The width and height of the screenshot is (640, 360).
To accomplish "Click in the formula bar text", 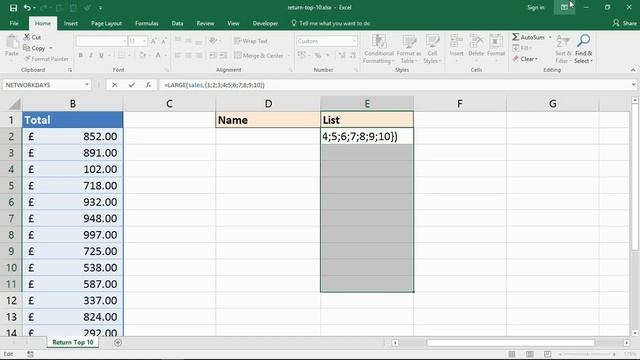I will pos(214,85).
